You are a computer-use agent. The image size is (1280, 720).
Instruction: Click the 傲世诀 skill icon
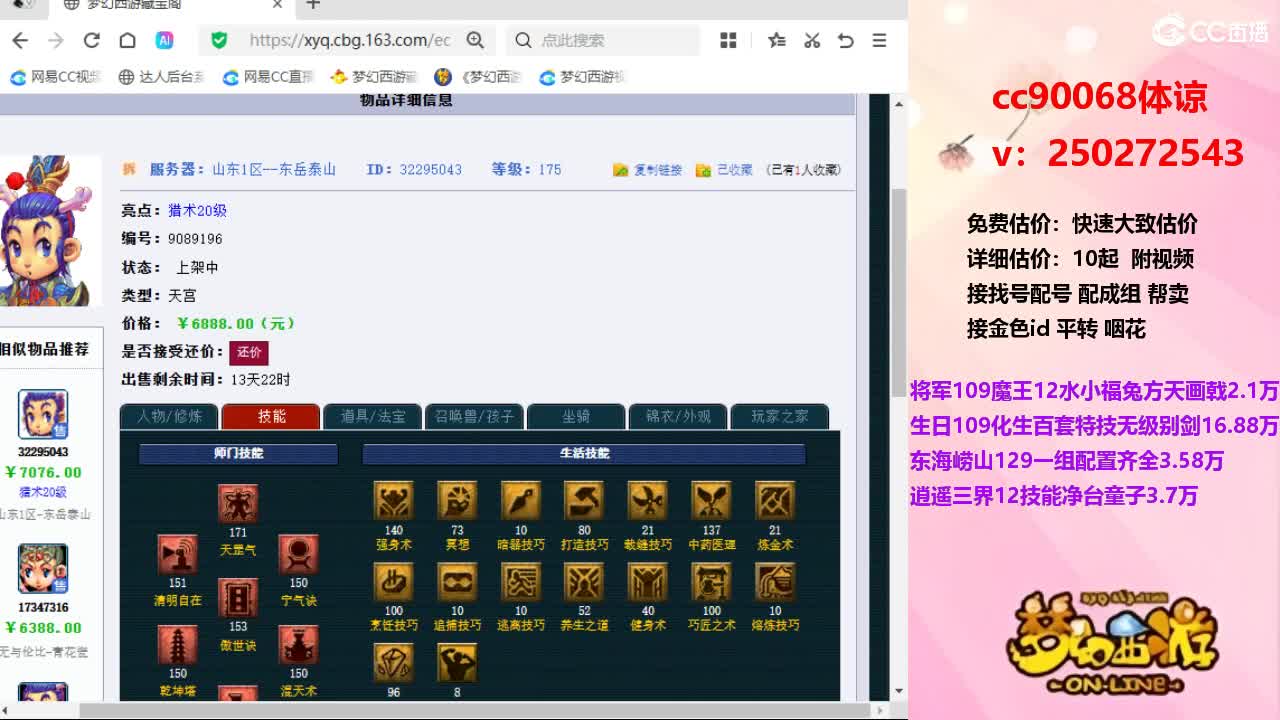point(238,598)
